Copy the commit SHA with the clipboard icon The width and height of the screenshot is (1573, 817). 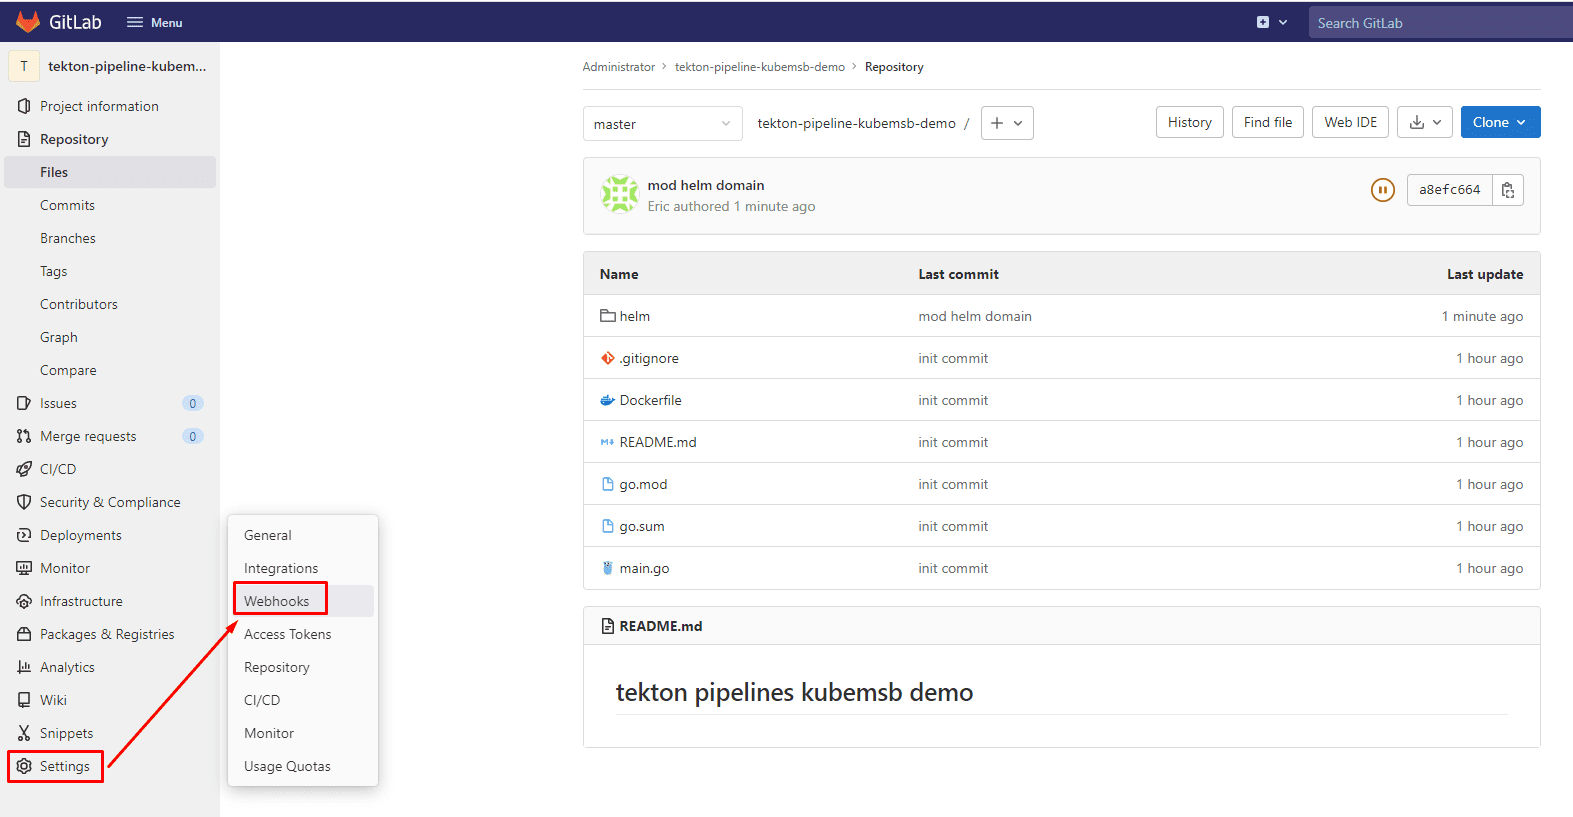click(1508, 190)
